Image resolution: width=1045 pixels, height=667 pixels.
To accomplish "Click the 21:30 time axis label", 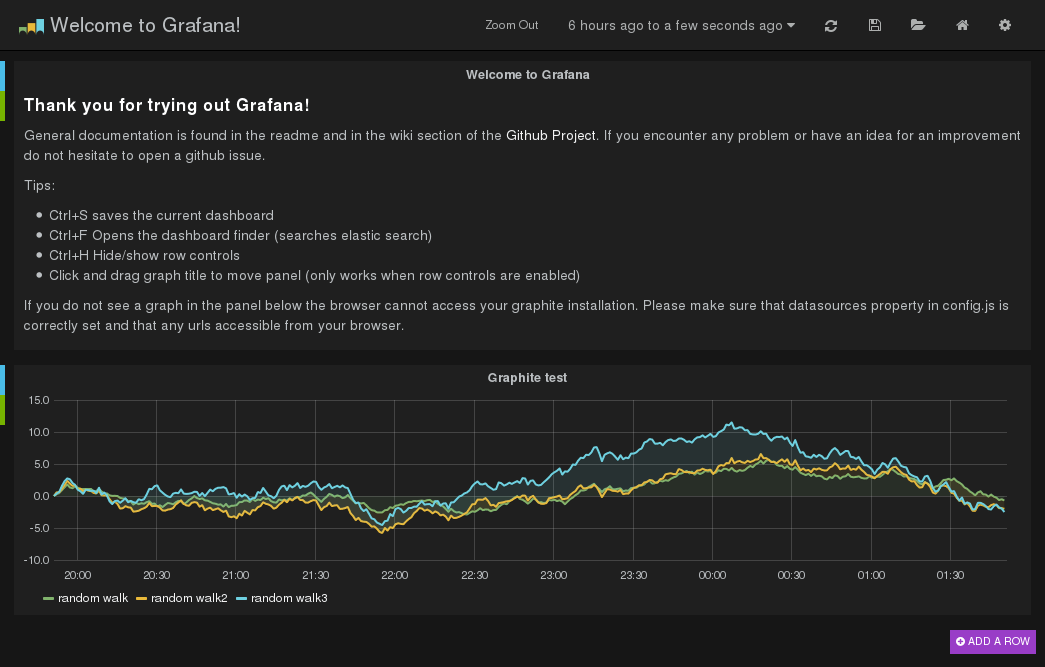I will pos(315,575).
